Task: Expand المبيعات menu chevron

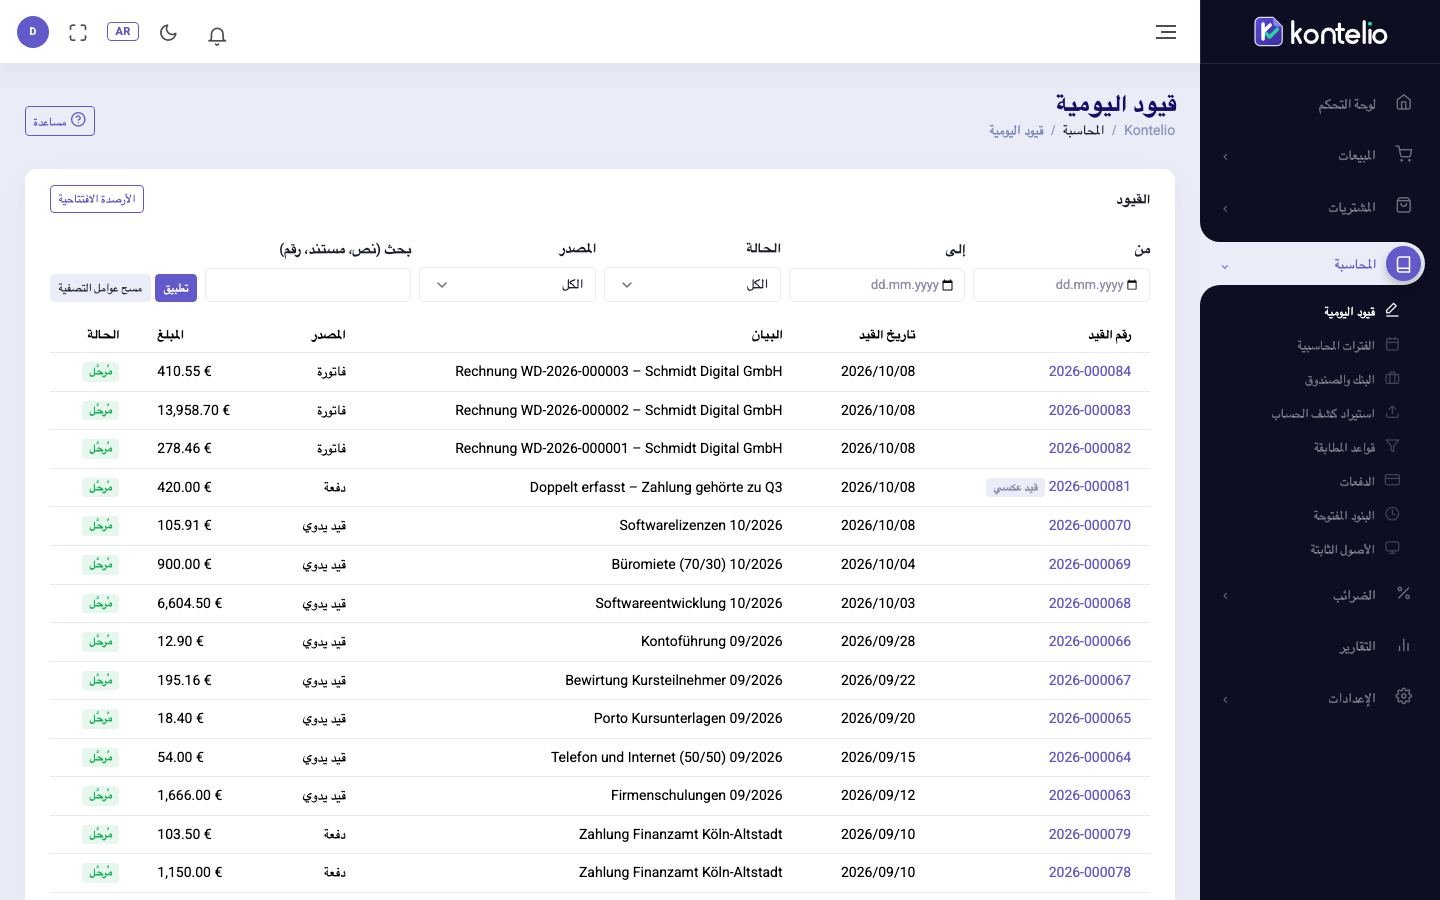Action: [1225, 156]
